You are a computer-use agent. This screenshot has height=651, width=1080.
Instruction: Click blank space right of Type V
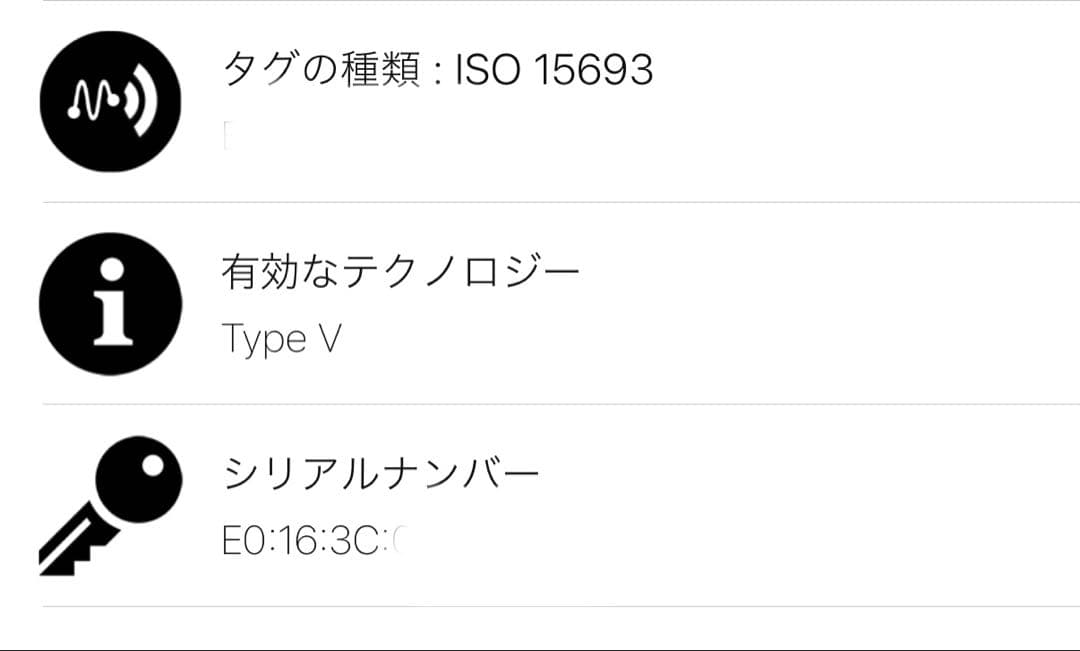coord(700,340)
